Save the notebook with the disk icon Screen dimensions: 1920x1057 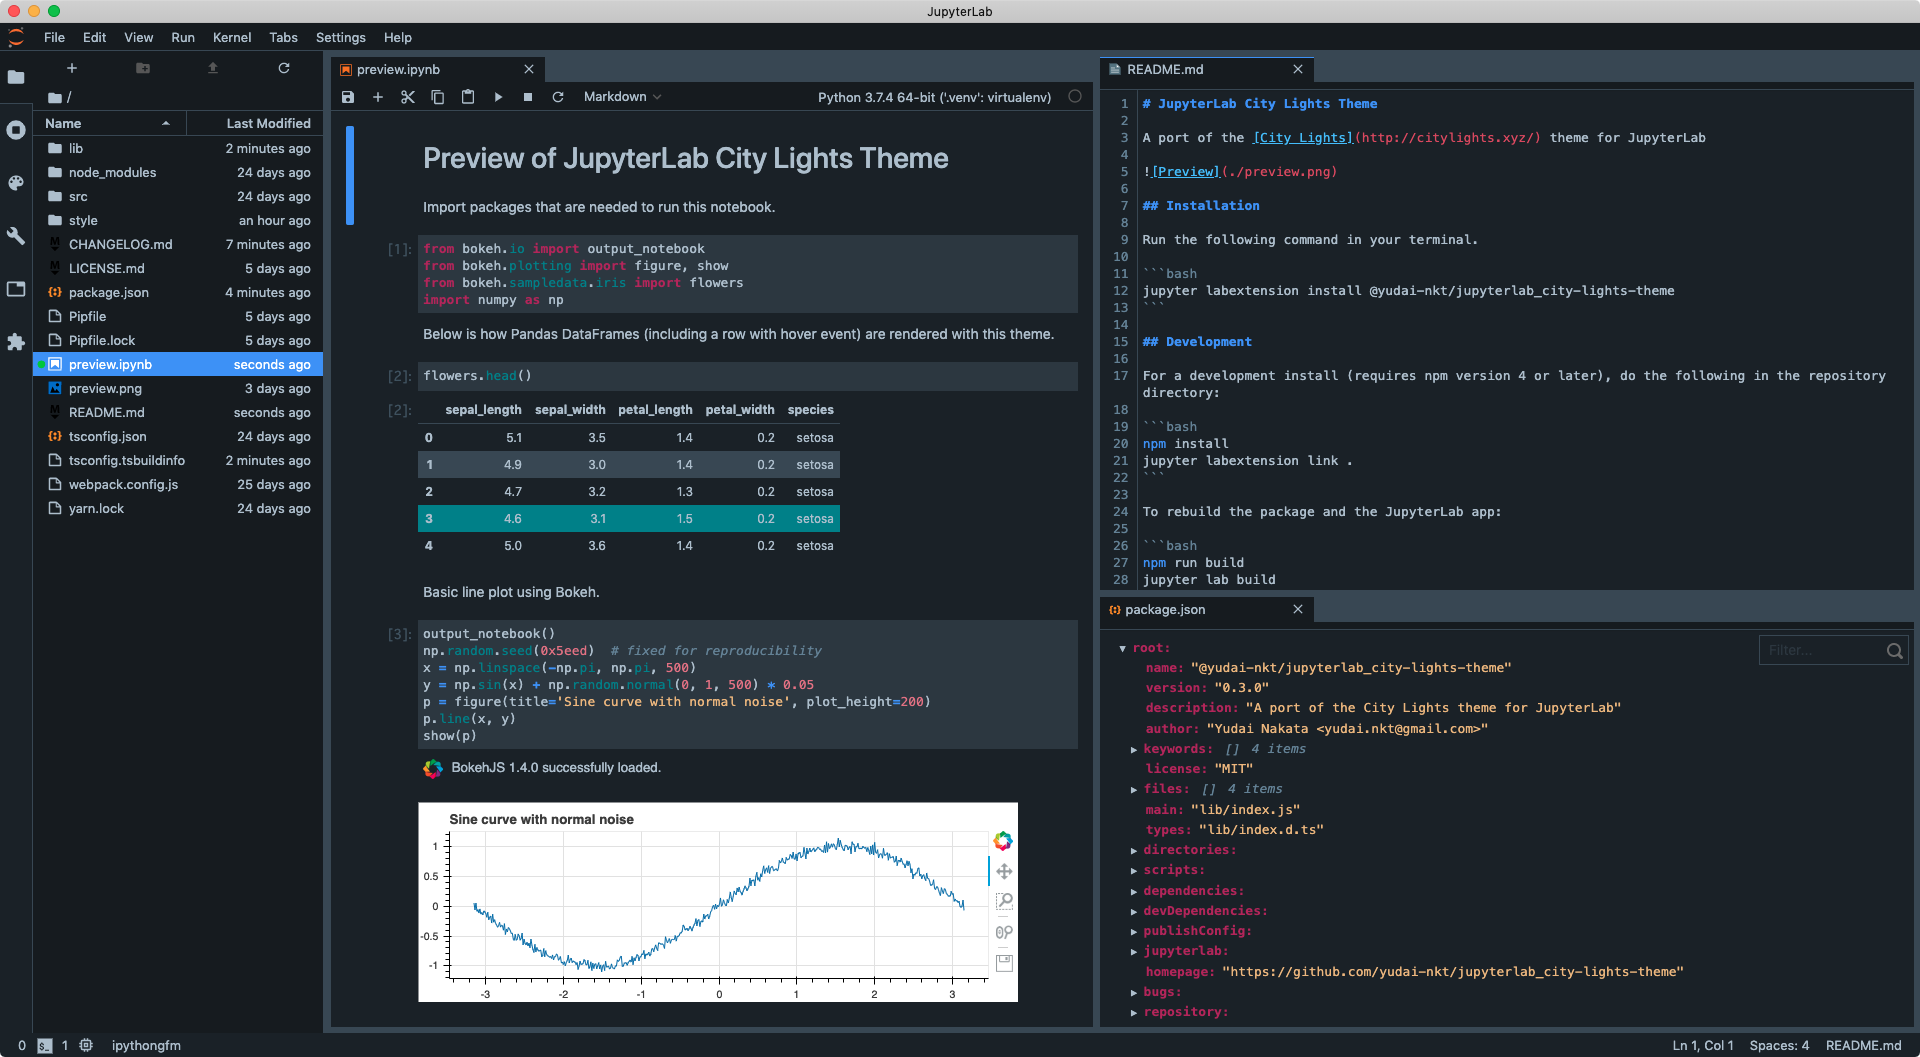point(348,97)
